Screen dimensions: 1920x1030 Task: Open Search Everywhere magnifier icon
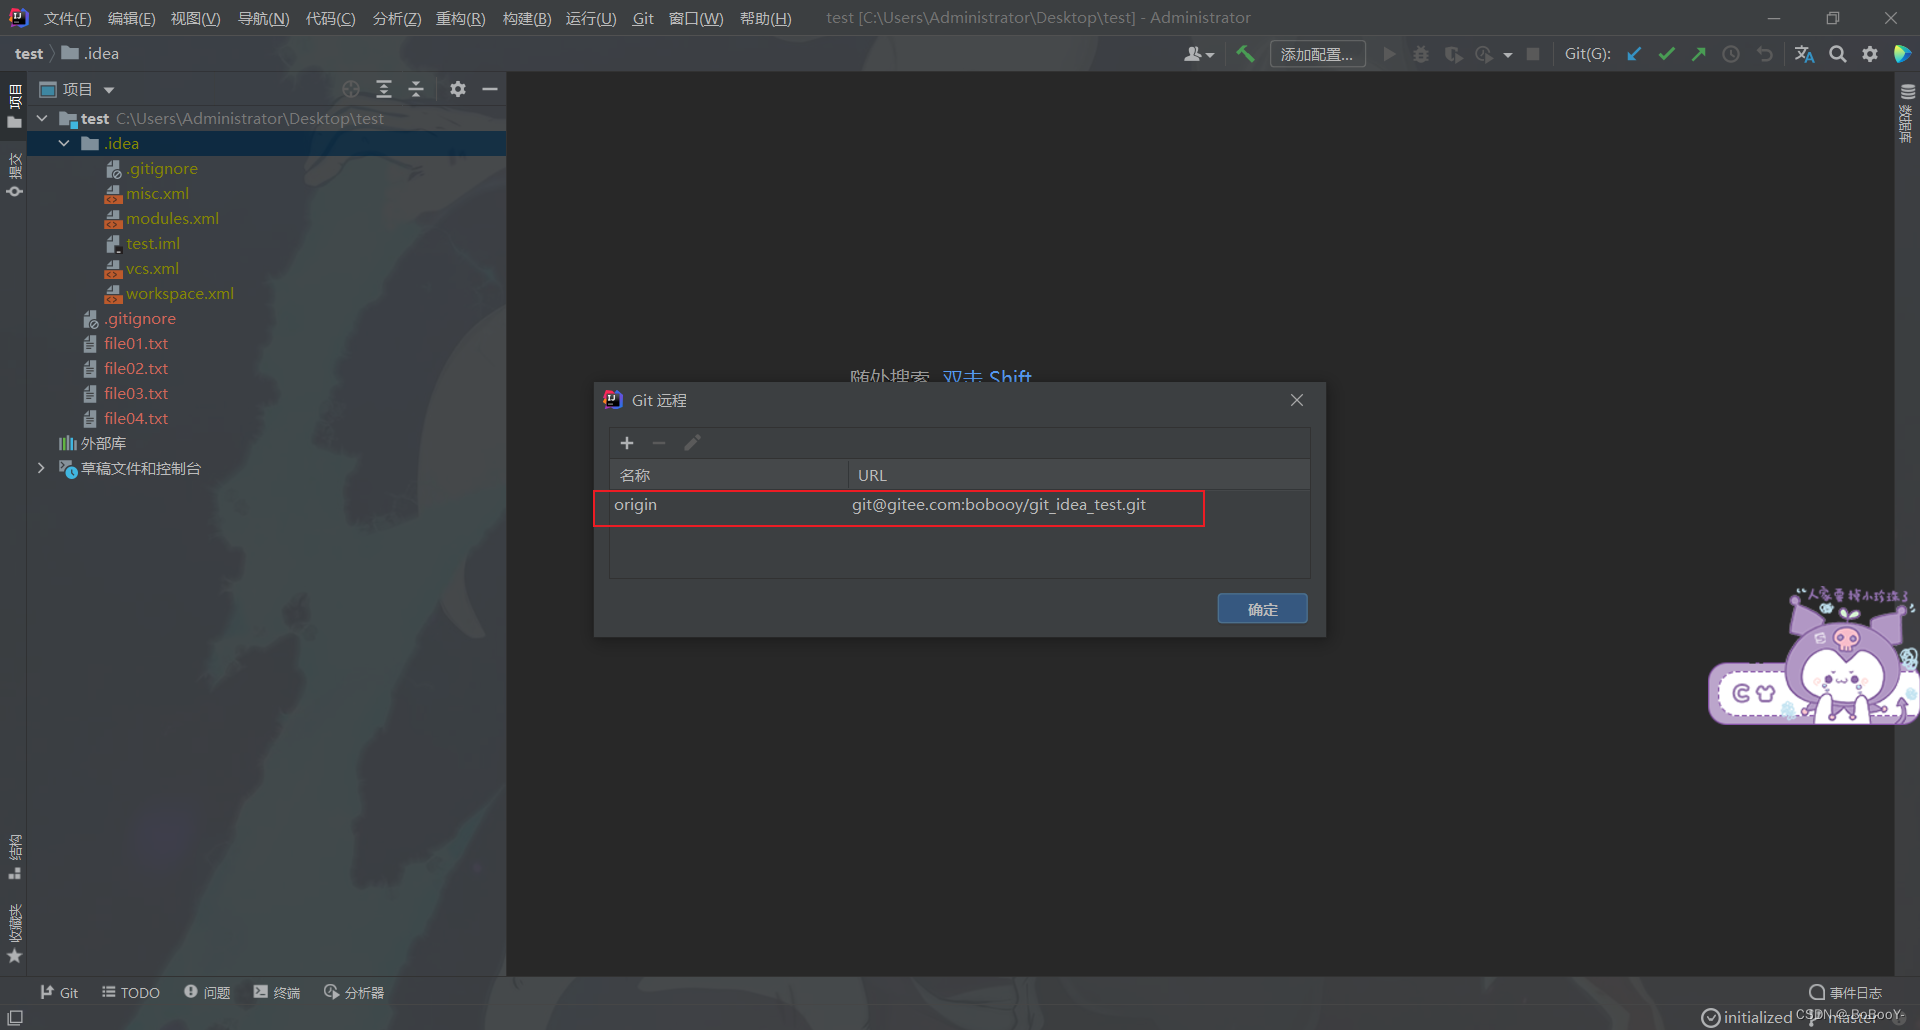tap(1838, 54)
